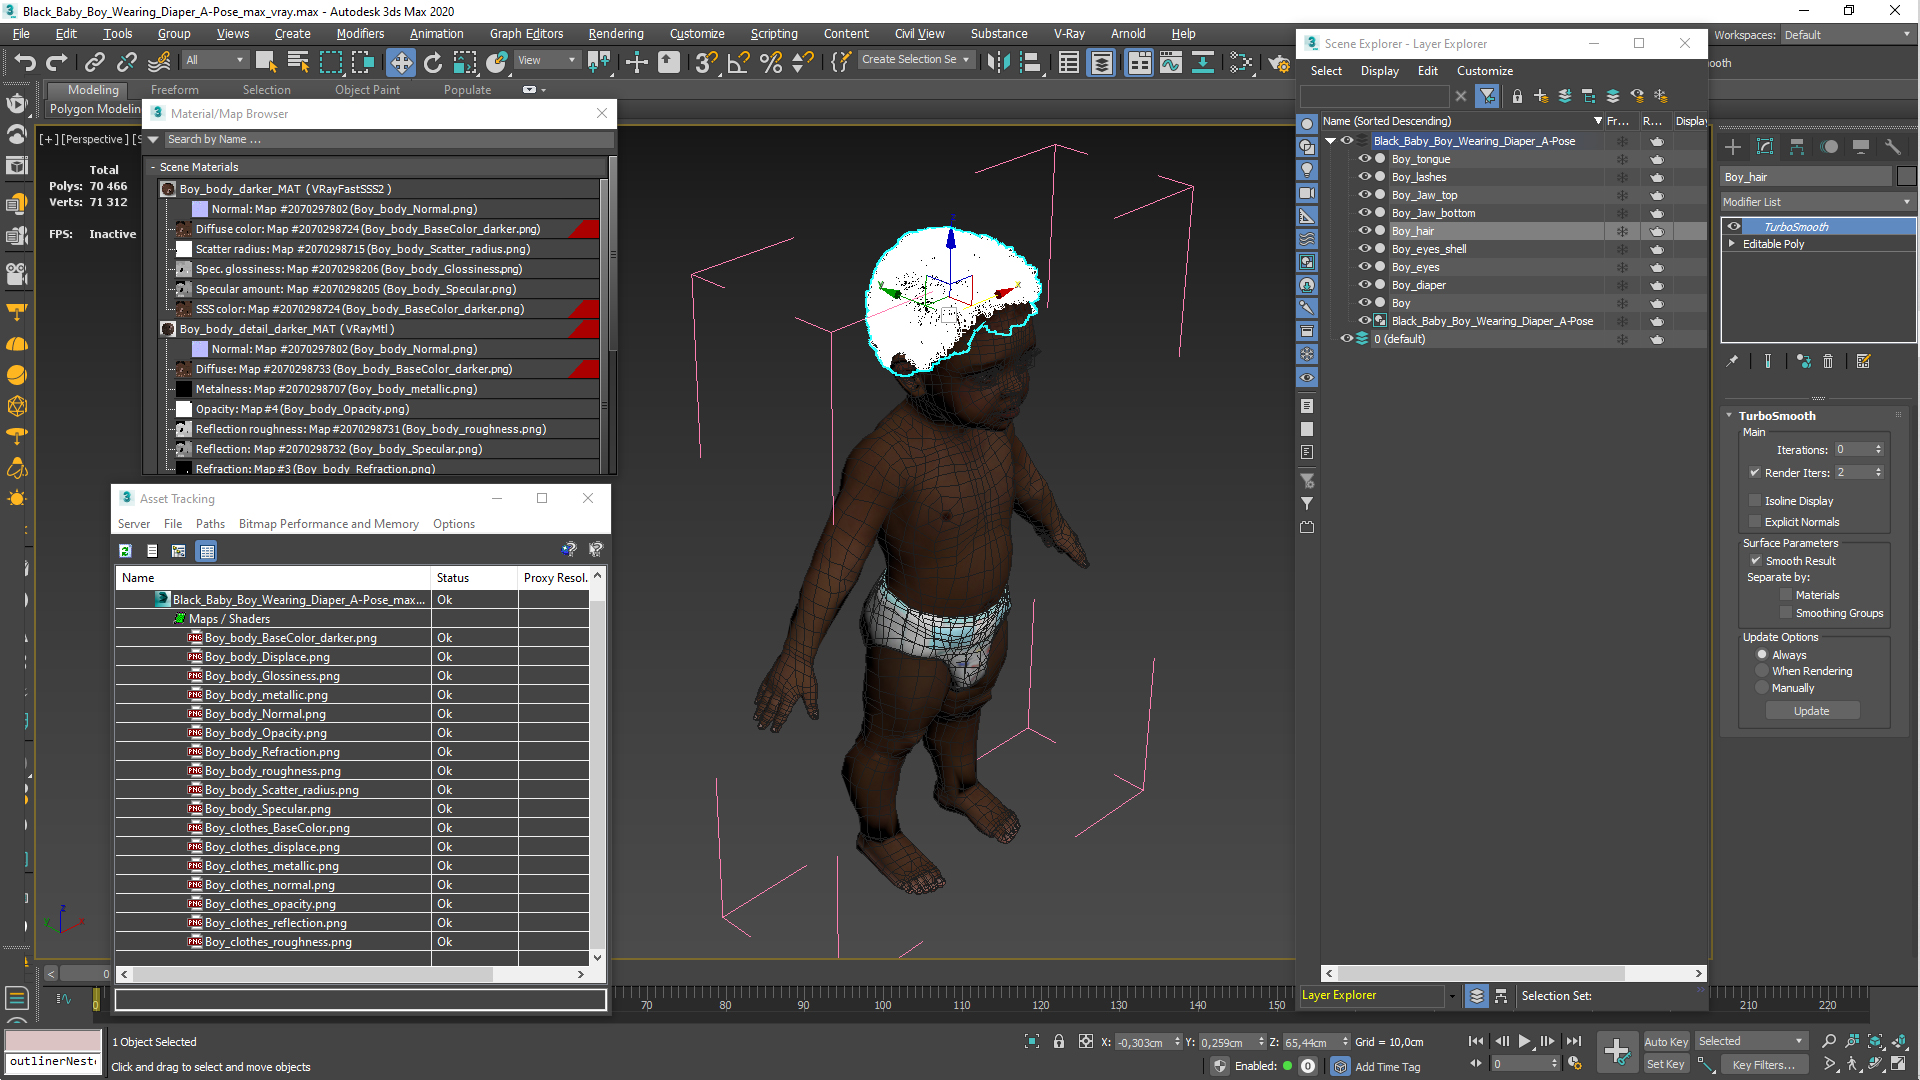Pin the modifier stack
Viewport: 1920px width, 1080px height.
(1732, 361)
